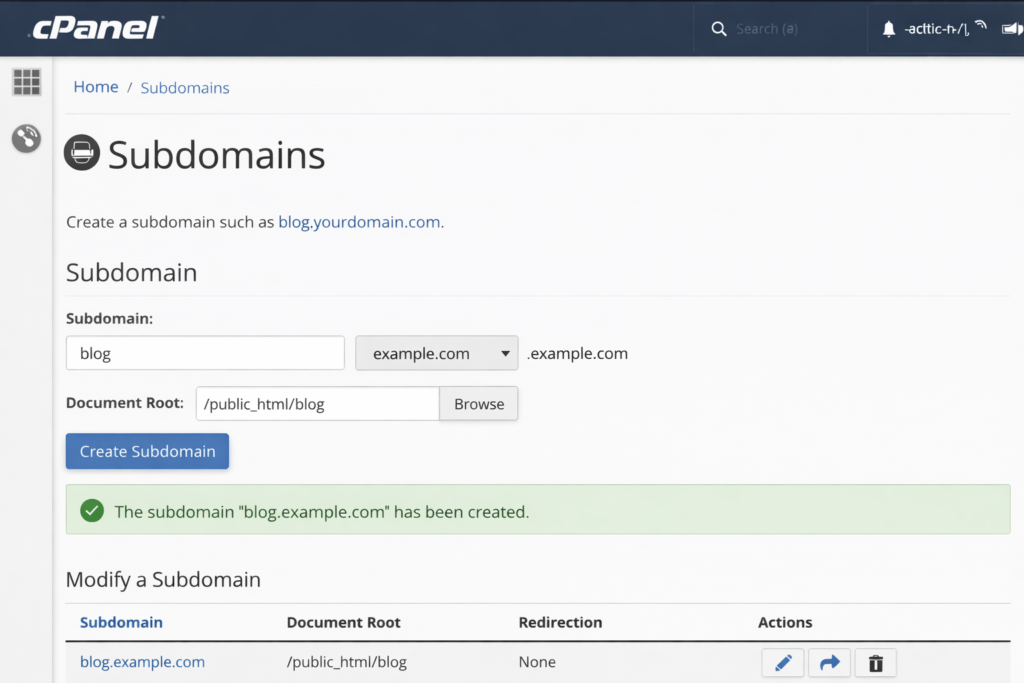Delete blog.example.com using the trash icon
The height and width of the screenshot is (683, 1024).
875,662
